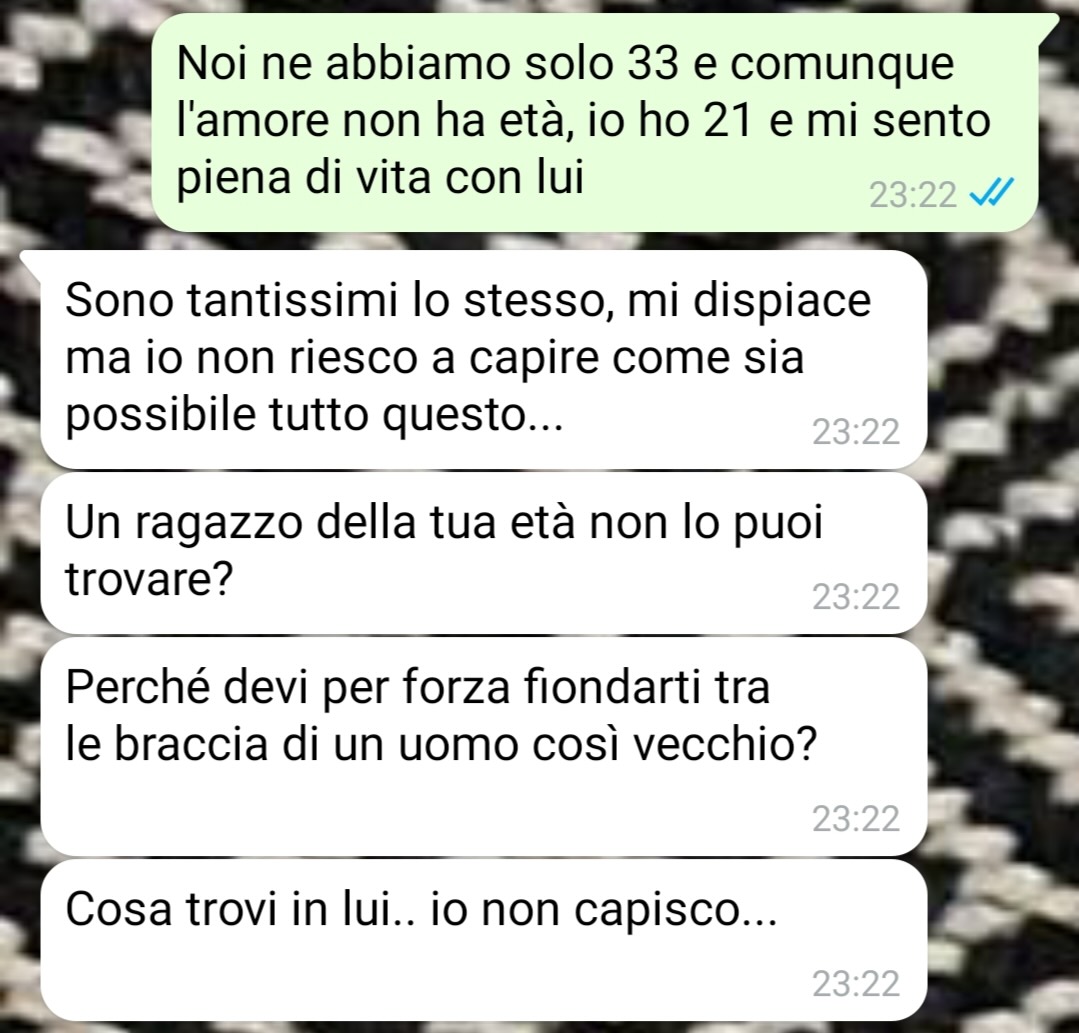This screenshot has width=1079, height=1033.
Task: Select the message 'Un ragazzo della tua età'
Action: [x=484, y=553]
